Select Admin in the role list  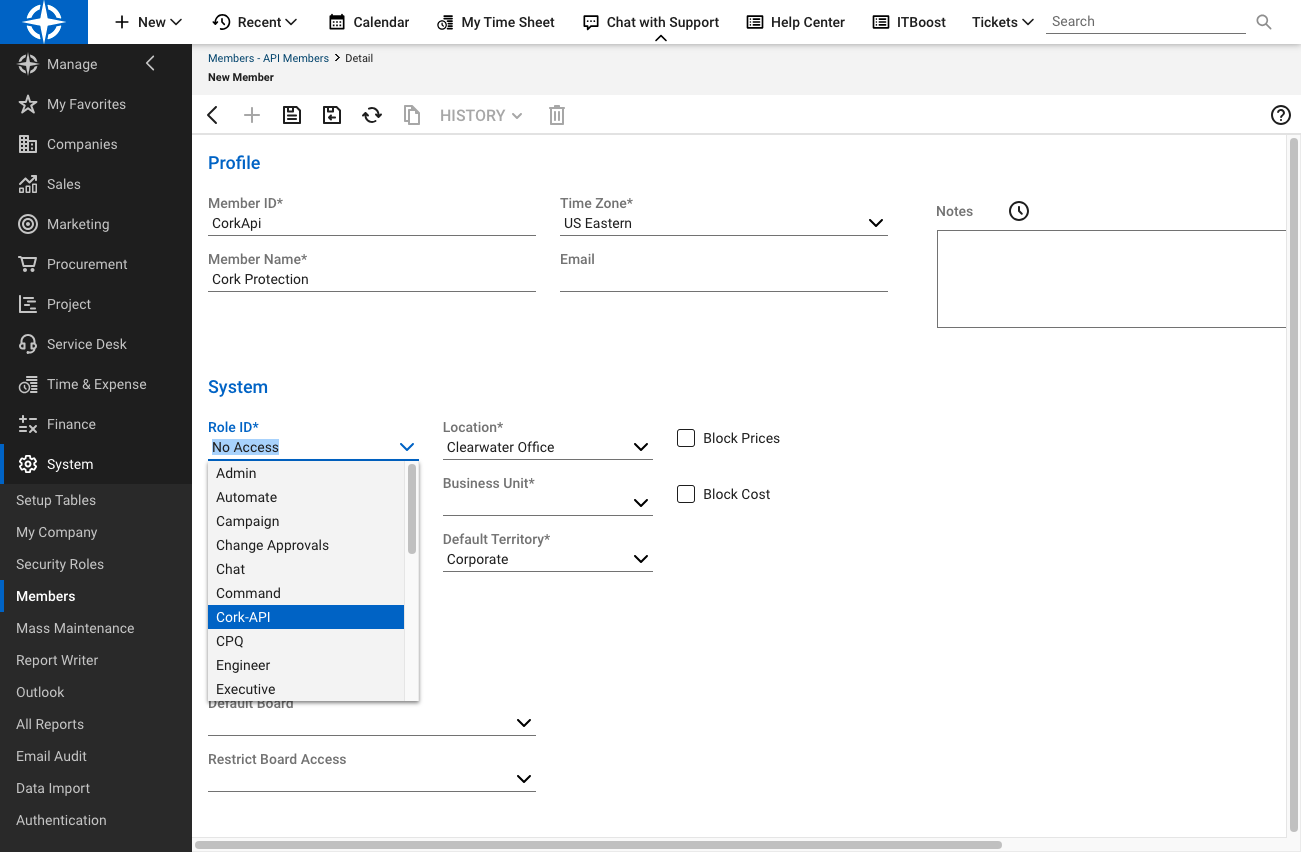tap(306, 473)
